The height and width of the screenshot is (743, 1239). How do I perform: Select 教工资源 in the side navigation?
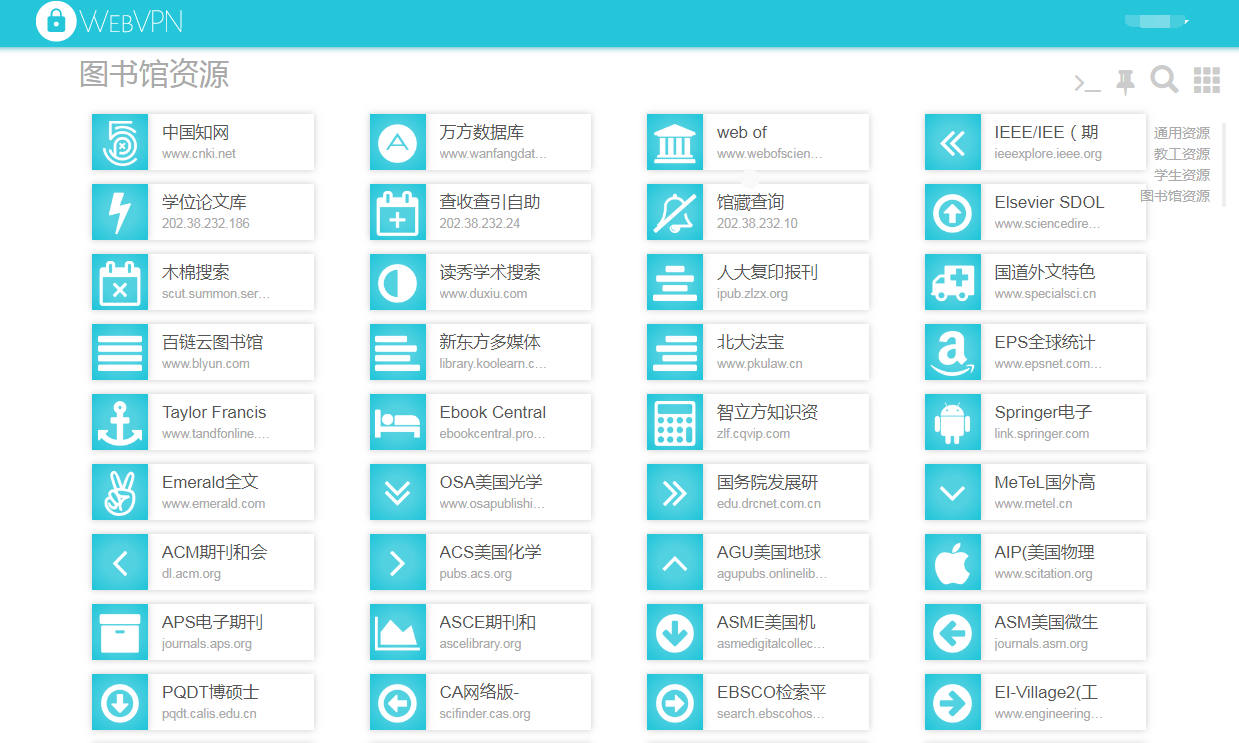point(1181,154)
